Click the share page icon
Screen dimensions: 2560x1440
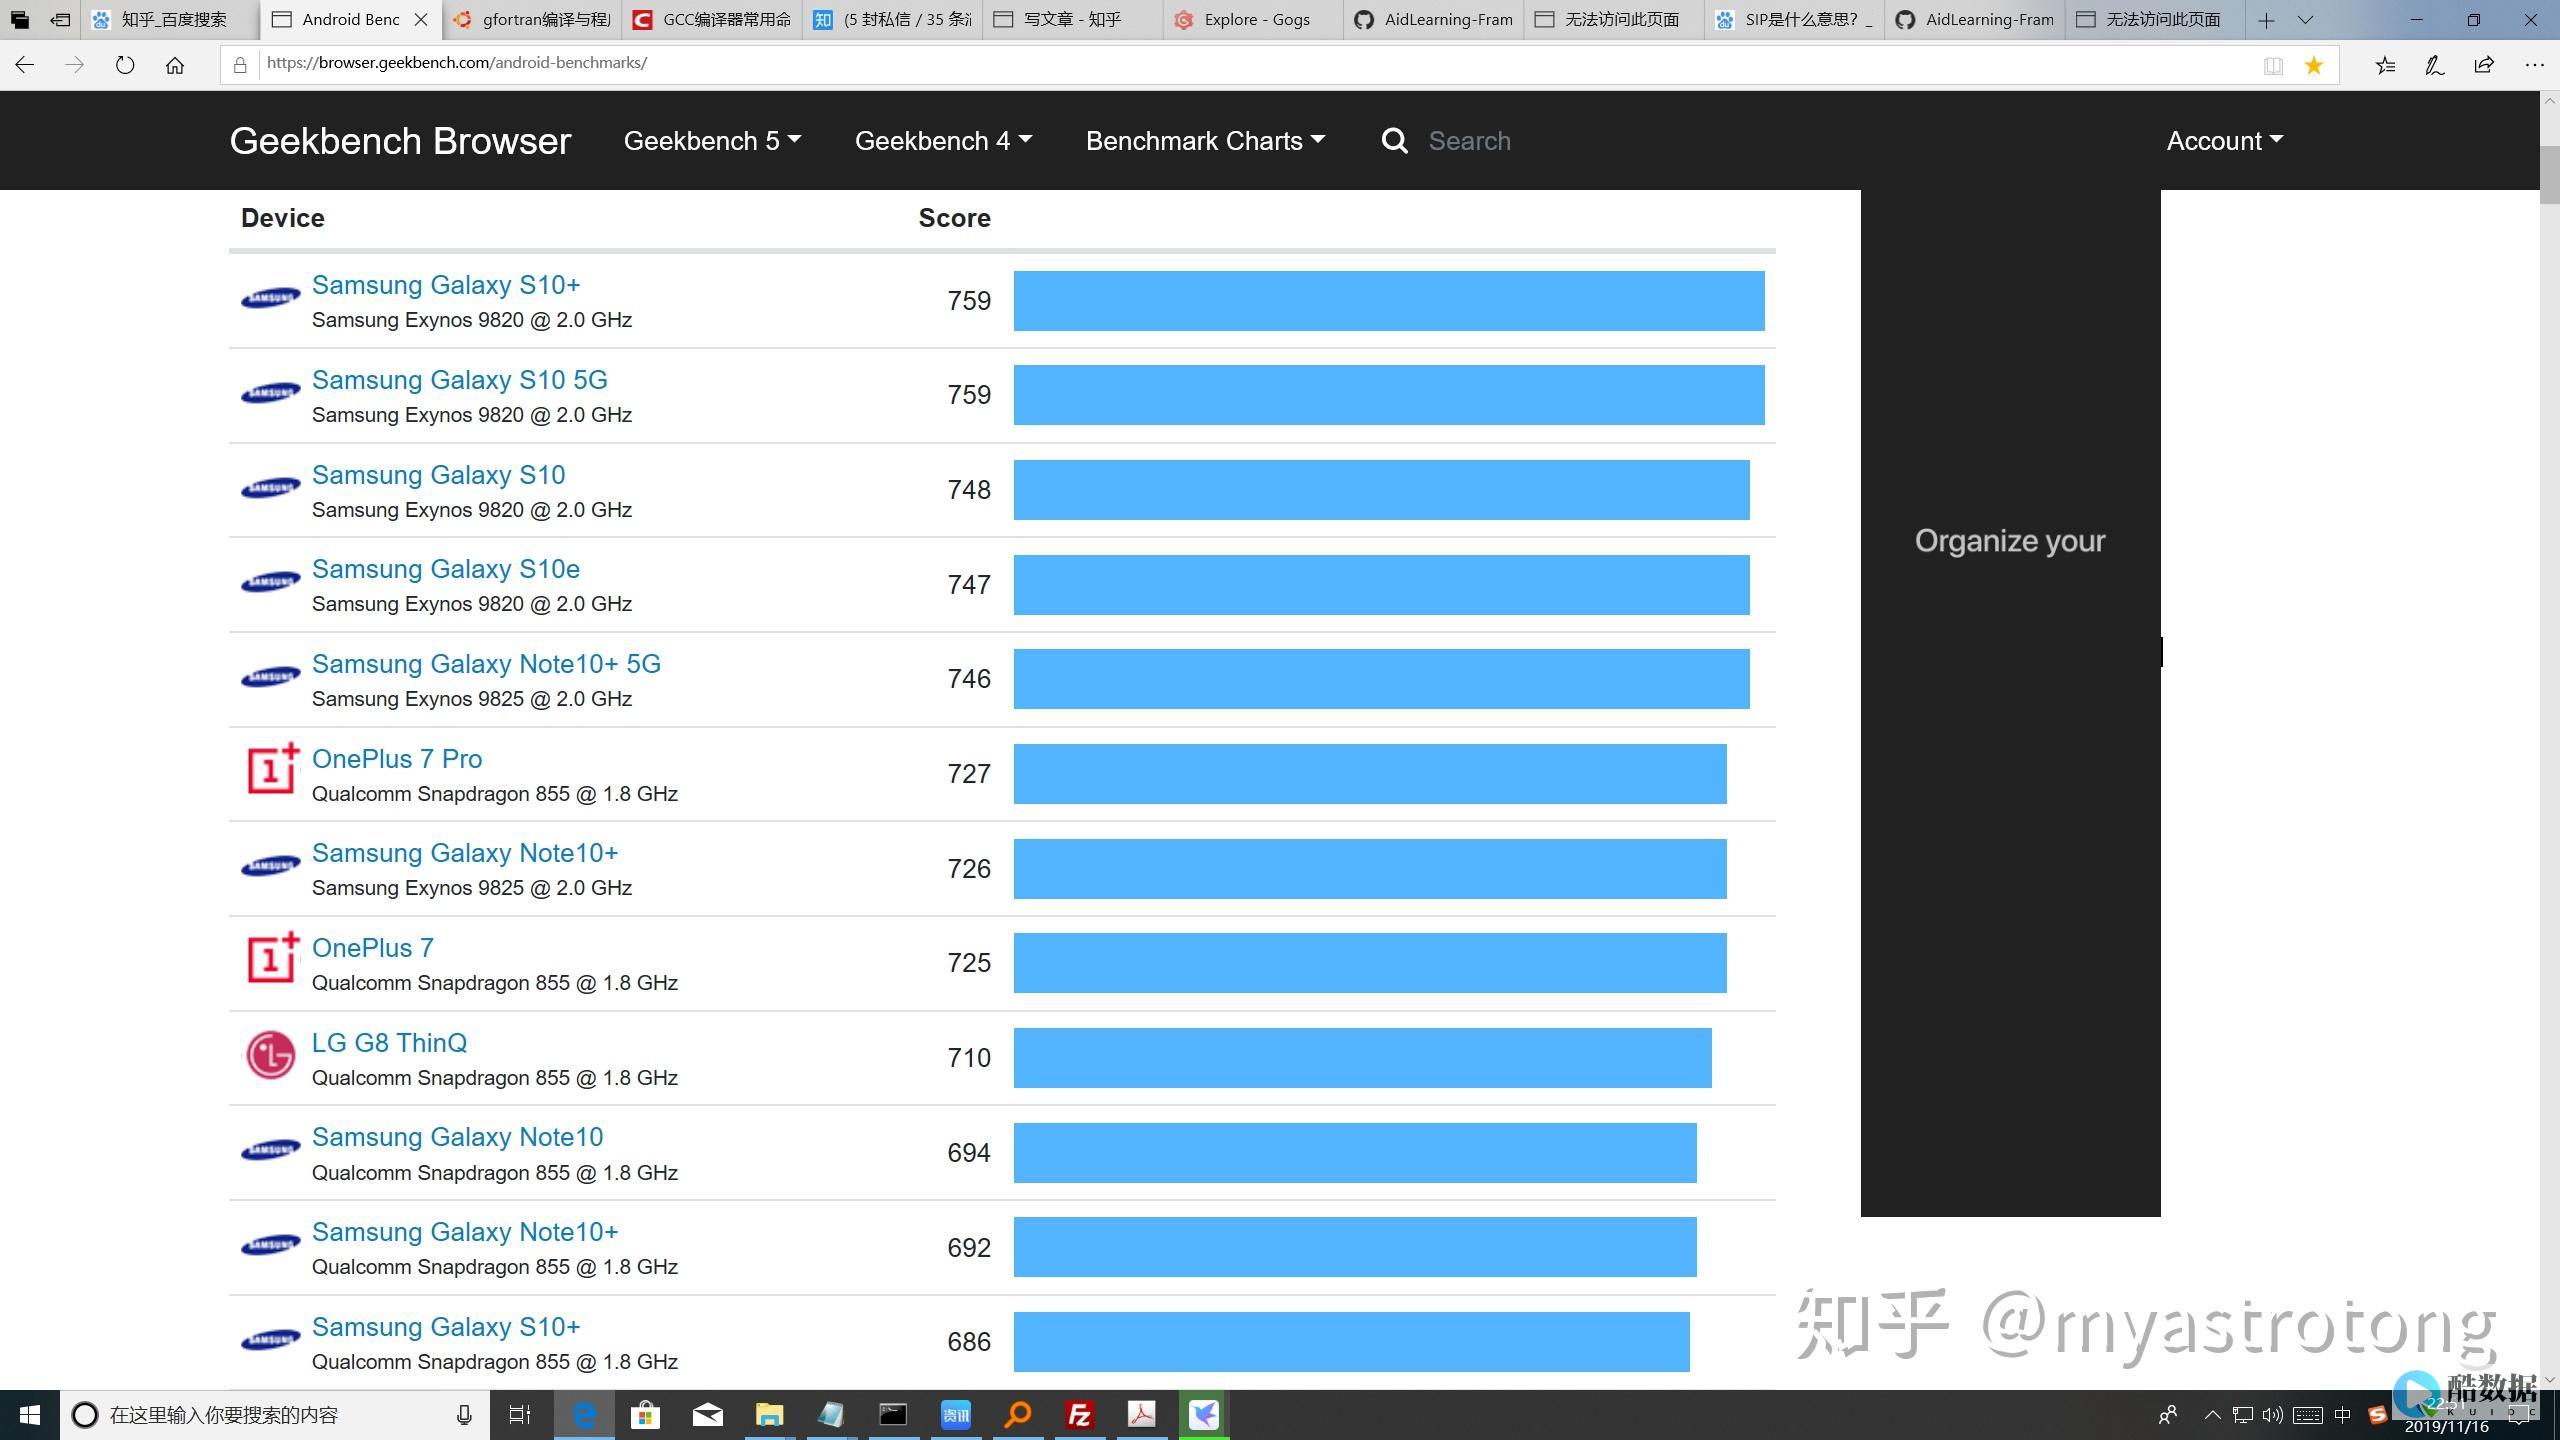(2484, 65)
